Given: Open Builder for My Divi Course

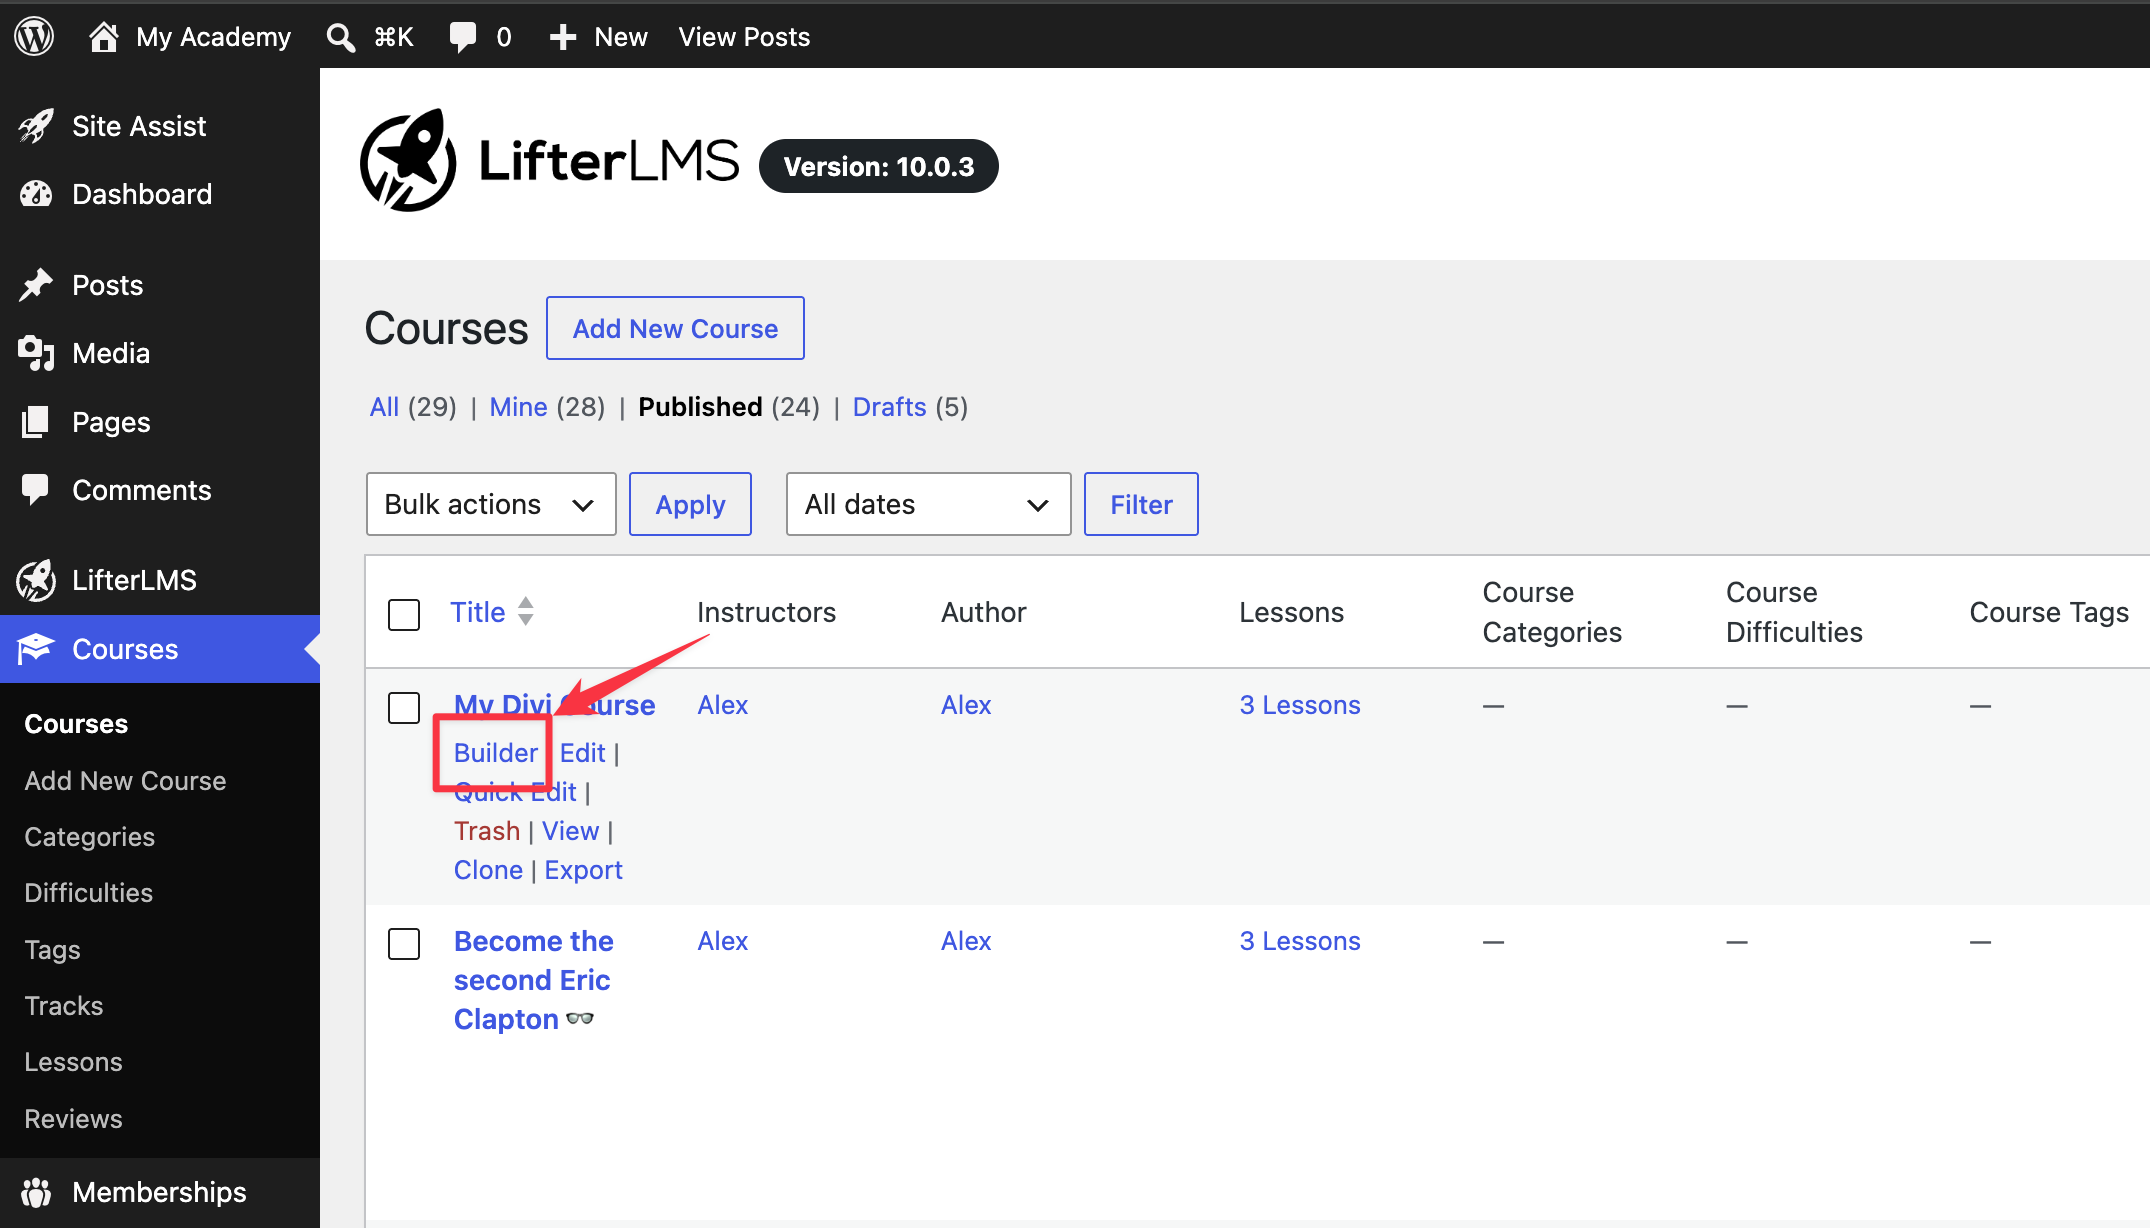Looking at the screenshot, I should (x=496, y=753).
